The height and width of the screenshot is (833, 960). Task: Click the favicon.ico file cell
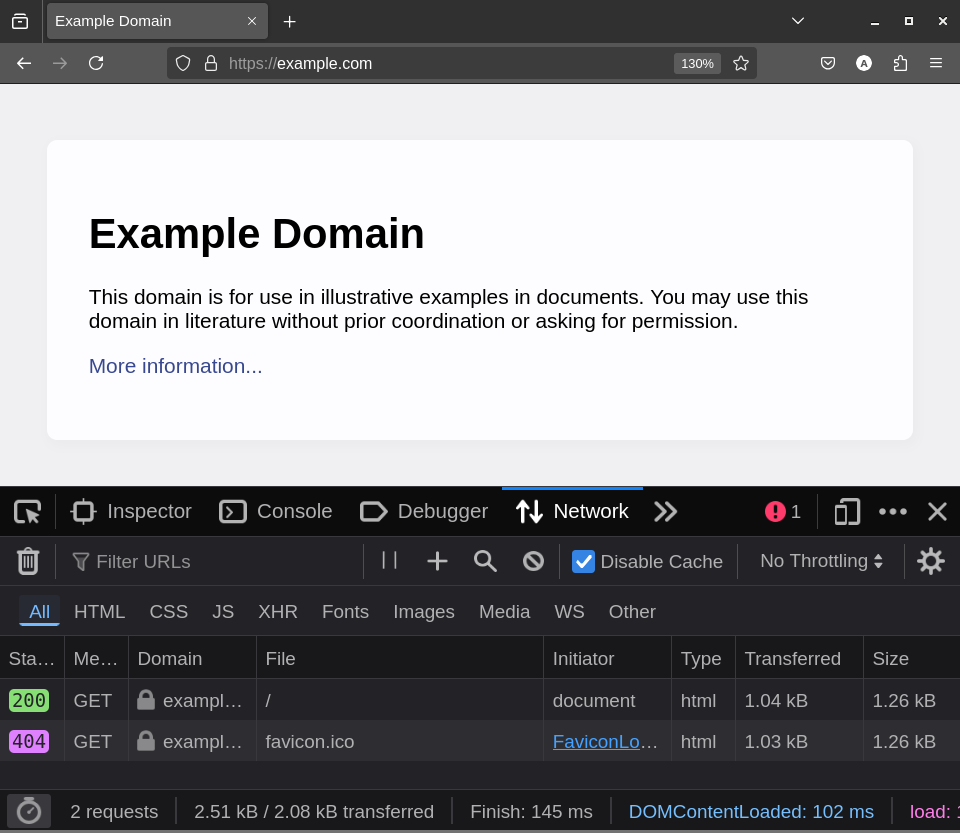click(400, 741)
